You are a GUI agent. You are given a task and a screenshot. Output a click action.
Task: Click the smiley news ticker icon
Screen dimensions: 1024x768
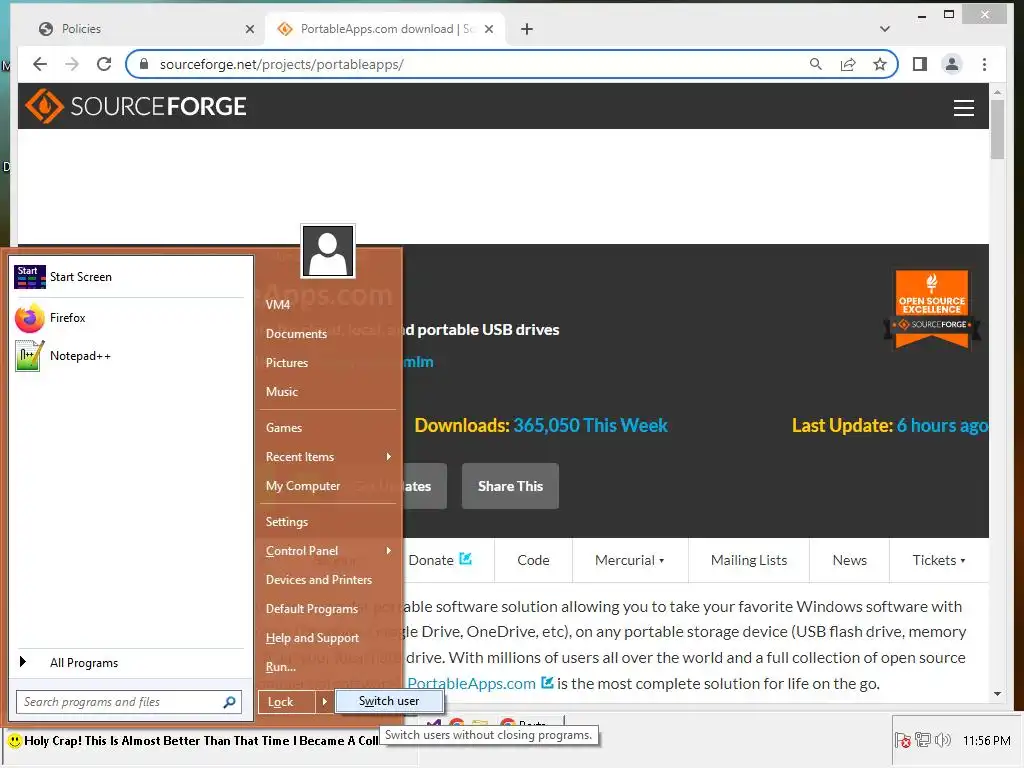14,741
